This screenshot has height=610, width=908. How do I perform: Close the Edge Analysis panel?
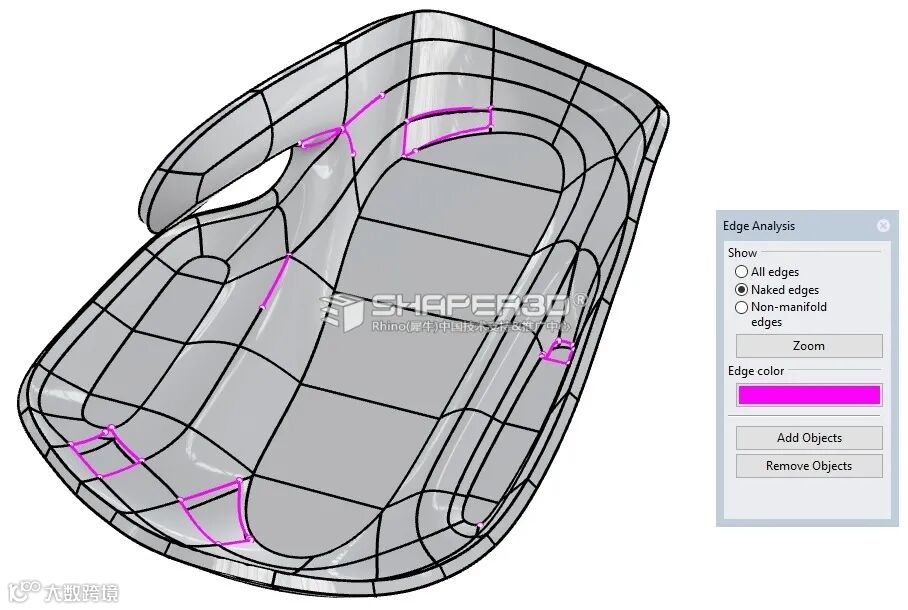click(883, 225)
